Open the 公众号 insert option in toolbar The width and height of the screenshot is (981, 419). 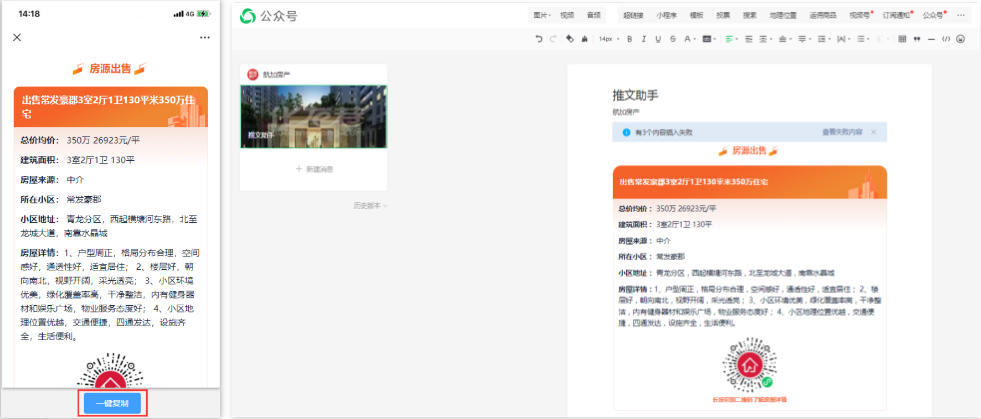(933, 16)
